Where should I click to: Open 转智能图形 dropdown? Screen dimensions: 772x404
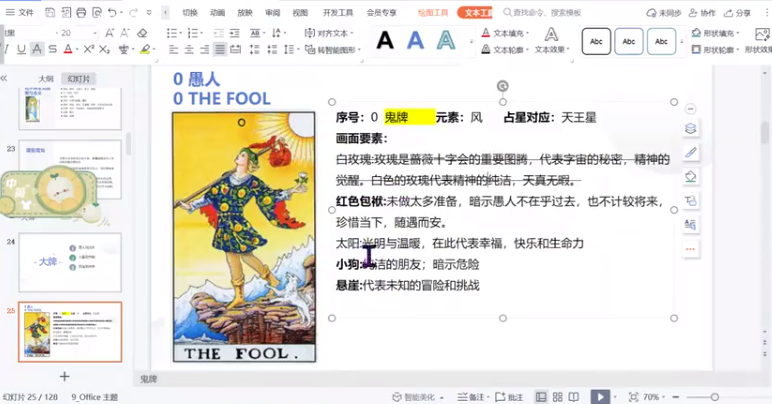[333, 49]
